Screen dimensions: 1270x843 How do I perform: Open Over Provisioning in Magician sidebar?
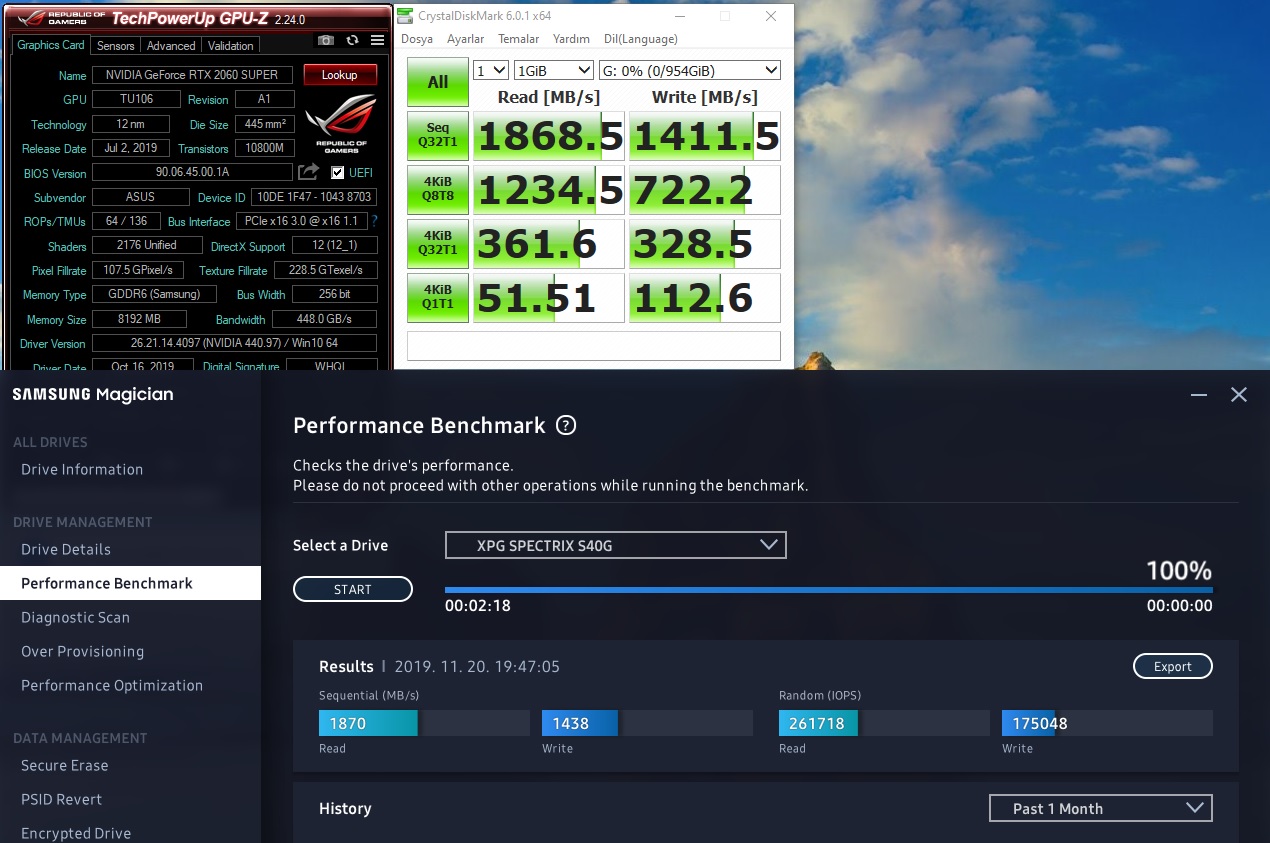pos(82,651)
